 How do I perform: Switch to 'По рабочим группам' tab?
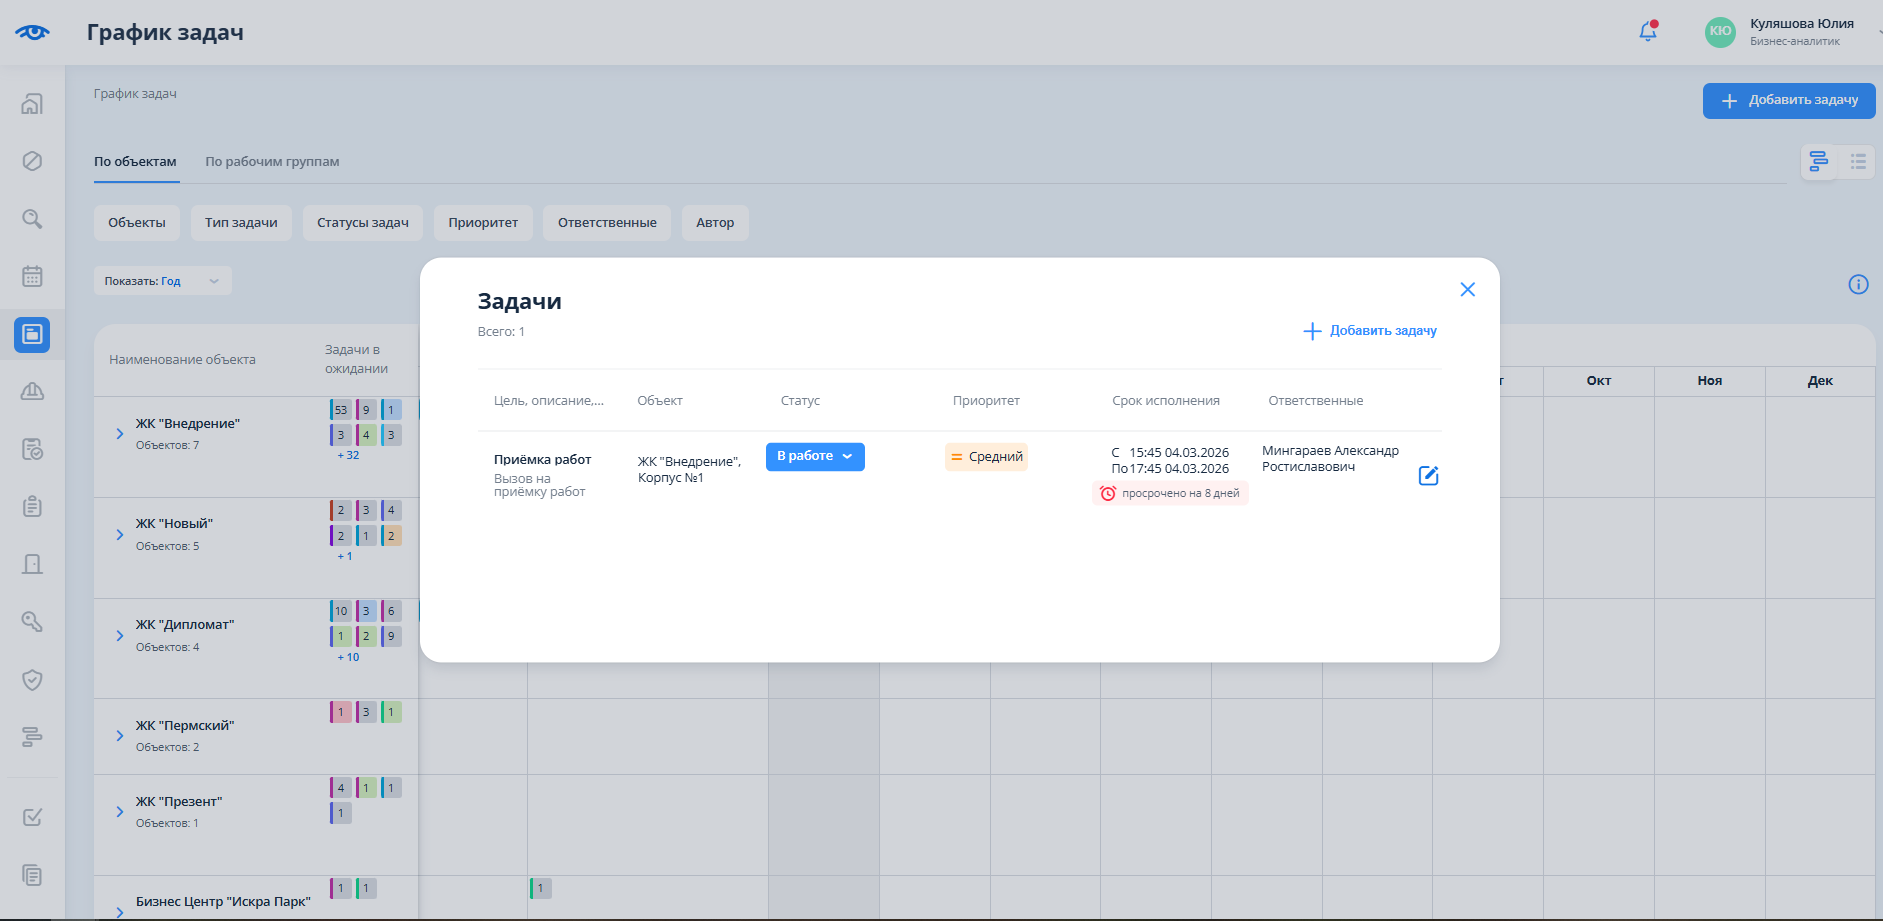[x=272, y=162]
